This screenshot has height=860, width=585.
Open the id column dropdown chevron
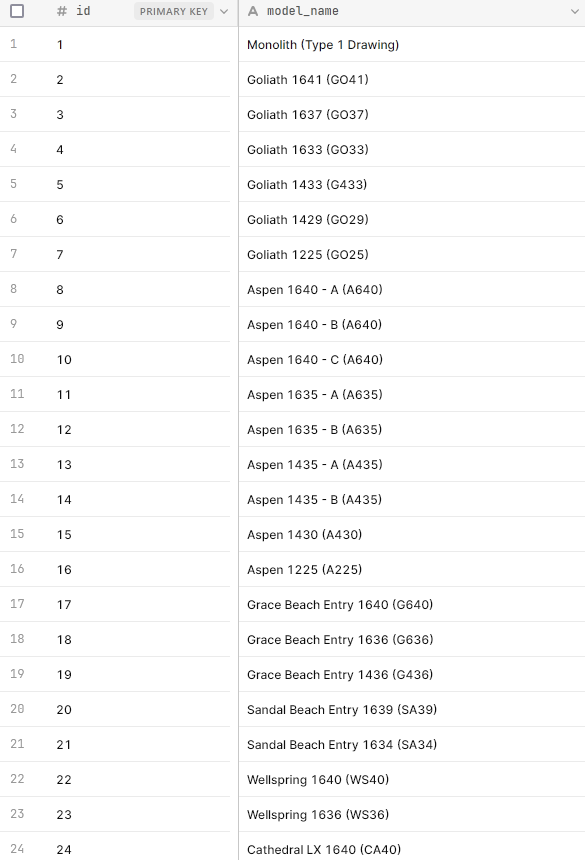pos(224,12)
